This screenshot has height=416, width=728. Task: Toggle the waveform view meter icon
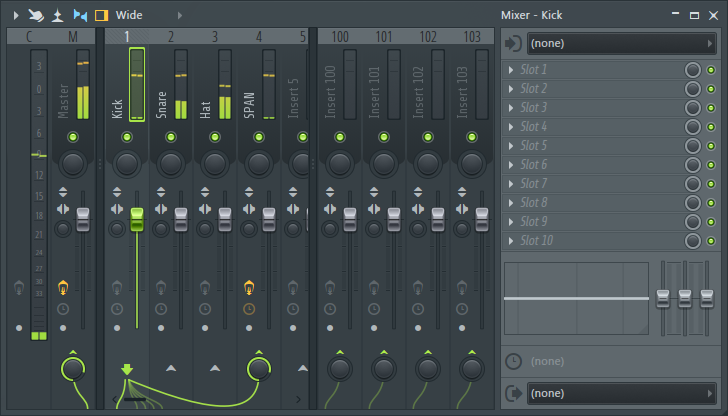pyautogui.click(x=58, y=15)
